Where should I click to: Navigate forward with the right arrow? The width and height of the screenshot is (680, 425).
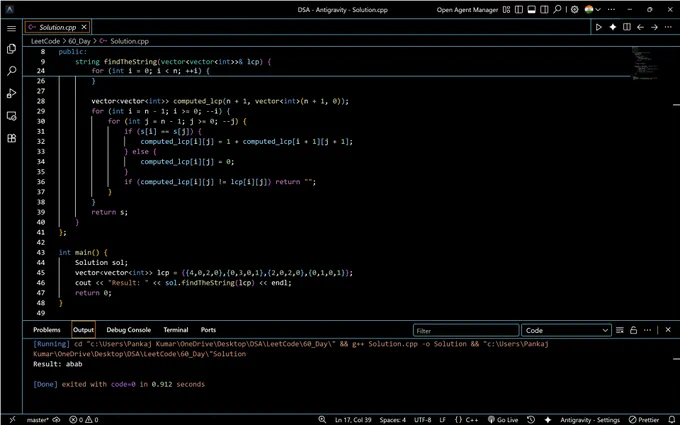point(654,27)
